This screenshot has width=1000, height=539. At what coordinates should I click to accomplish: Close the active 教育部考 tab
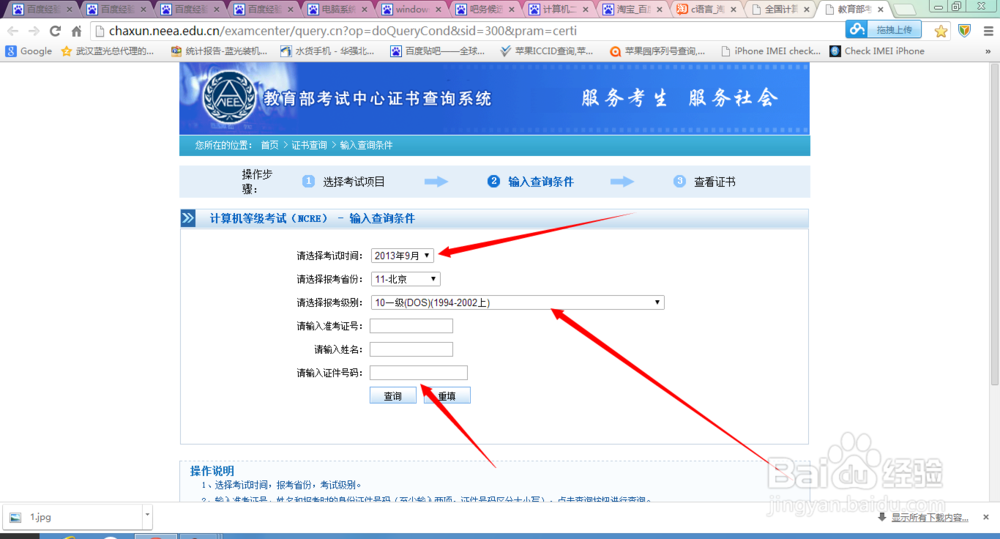point(881,10)
